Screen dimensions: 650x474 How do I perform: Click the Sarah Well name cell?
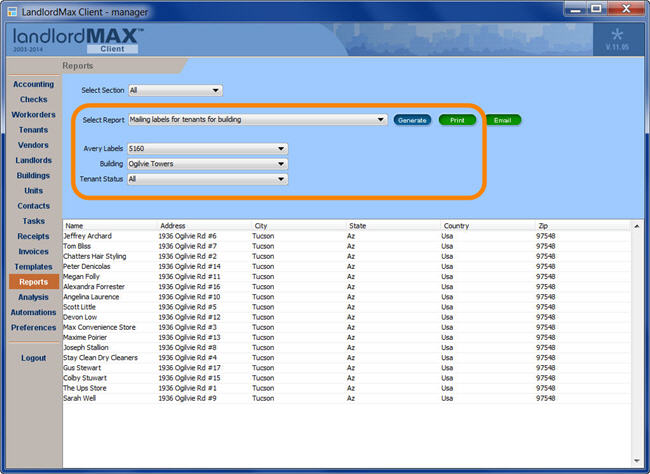80,398
